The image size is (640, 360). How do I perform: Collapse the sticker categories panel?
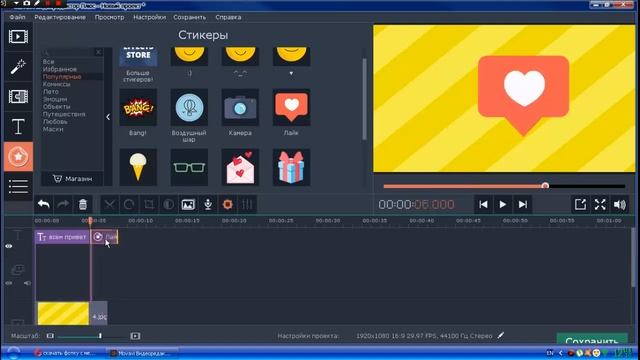(x=108, y=117)
